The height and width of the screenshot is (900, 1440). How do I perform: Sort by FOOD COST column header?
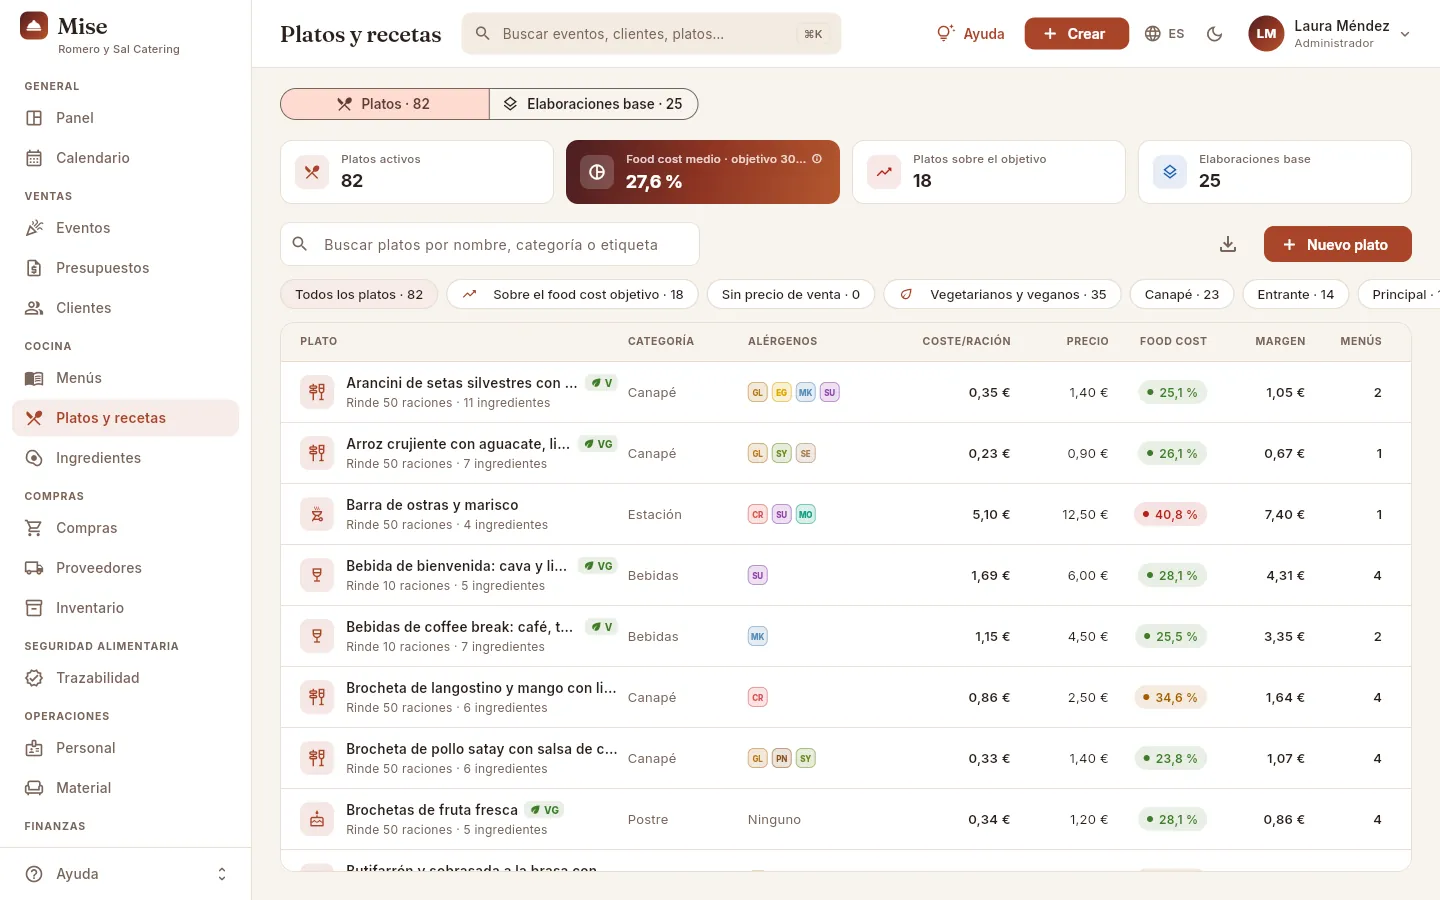point(1173,342)
